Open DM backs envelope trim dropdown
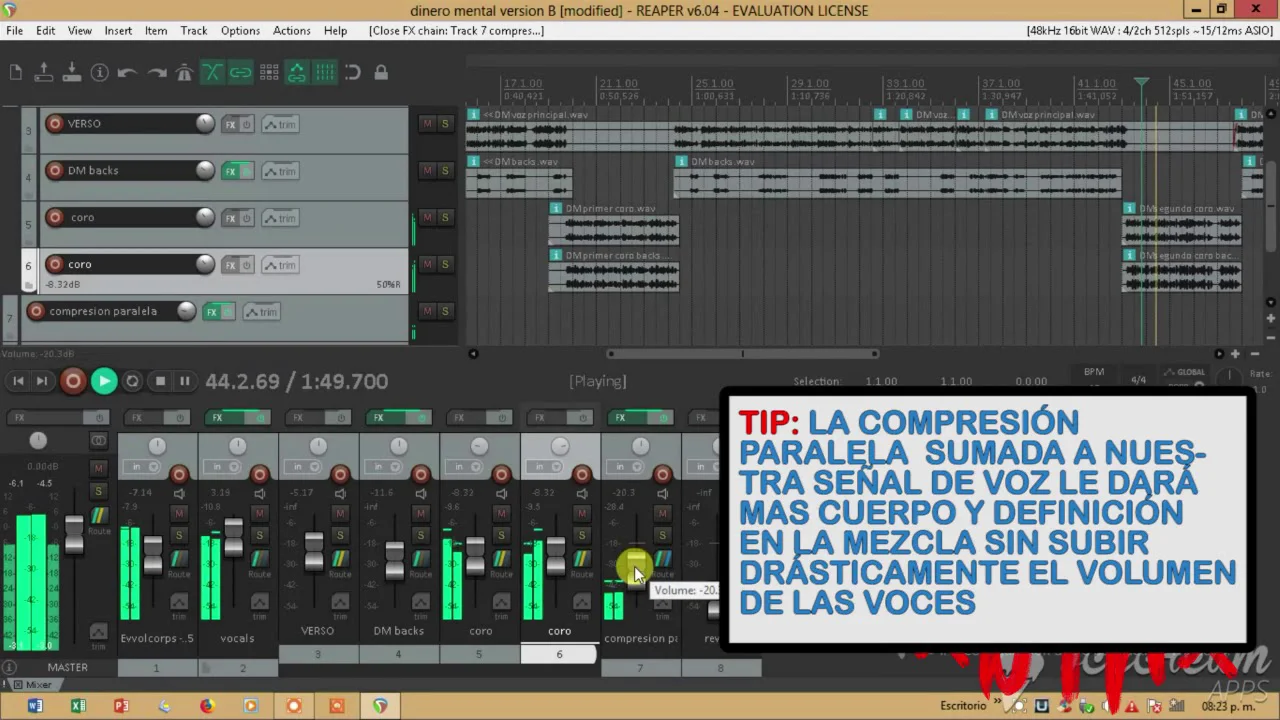 tap(280, 171)
